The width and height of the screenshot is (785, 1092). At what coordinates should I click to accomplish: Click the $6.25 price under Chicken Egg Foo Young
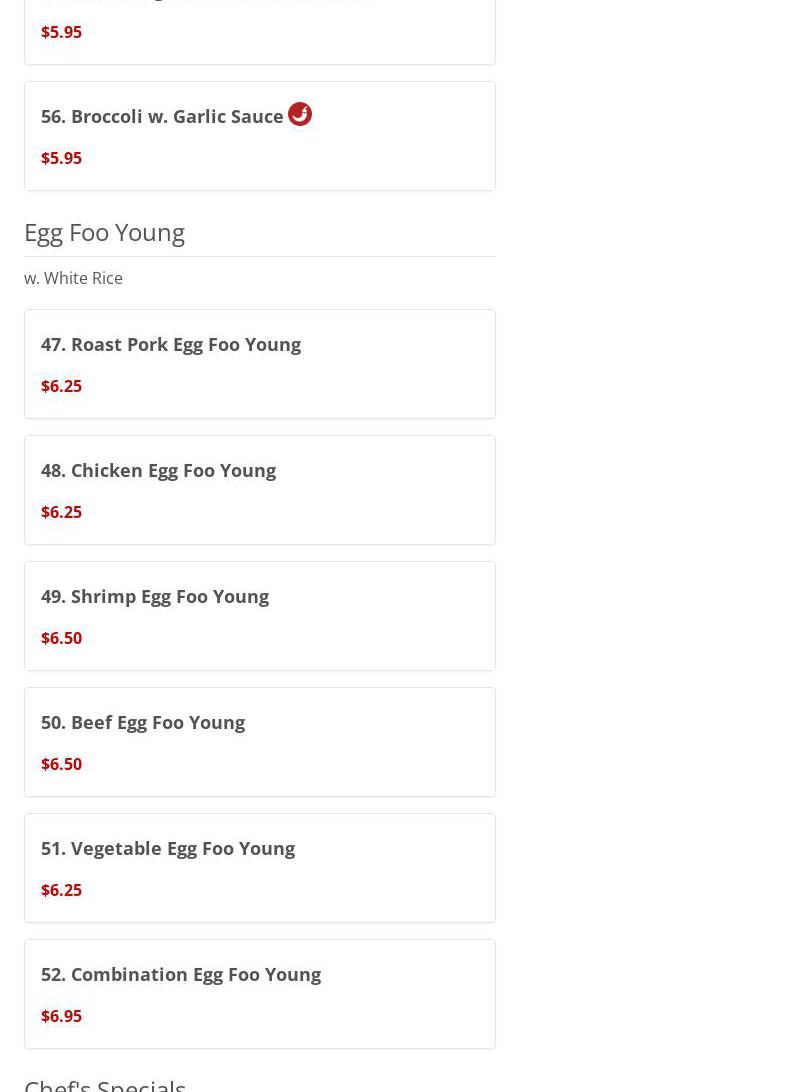pyautogui.click(x=61, y=512)
